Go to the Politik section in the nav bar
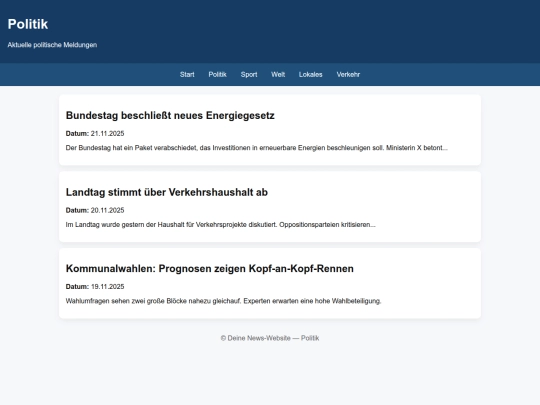The image size is (540, 405). 217,74
